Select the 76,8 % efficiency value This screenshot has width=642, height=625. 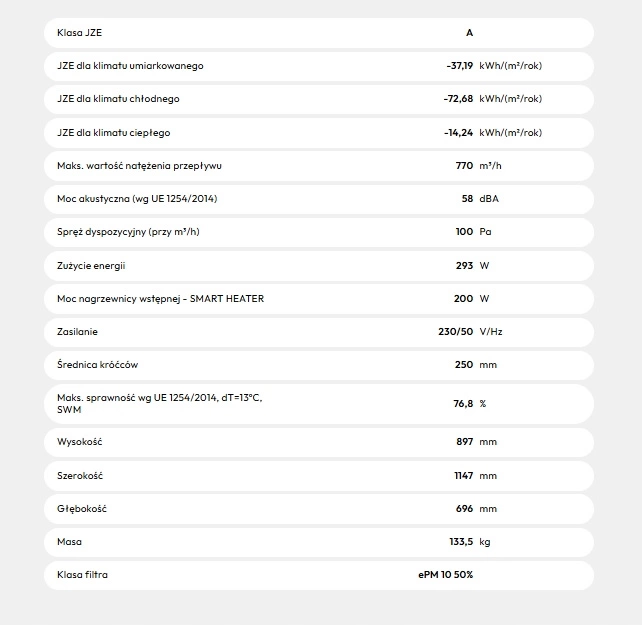(463, 404)
